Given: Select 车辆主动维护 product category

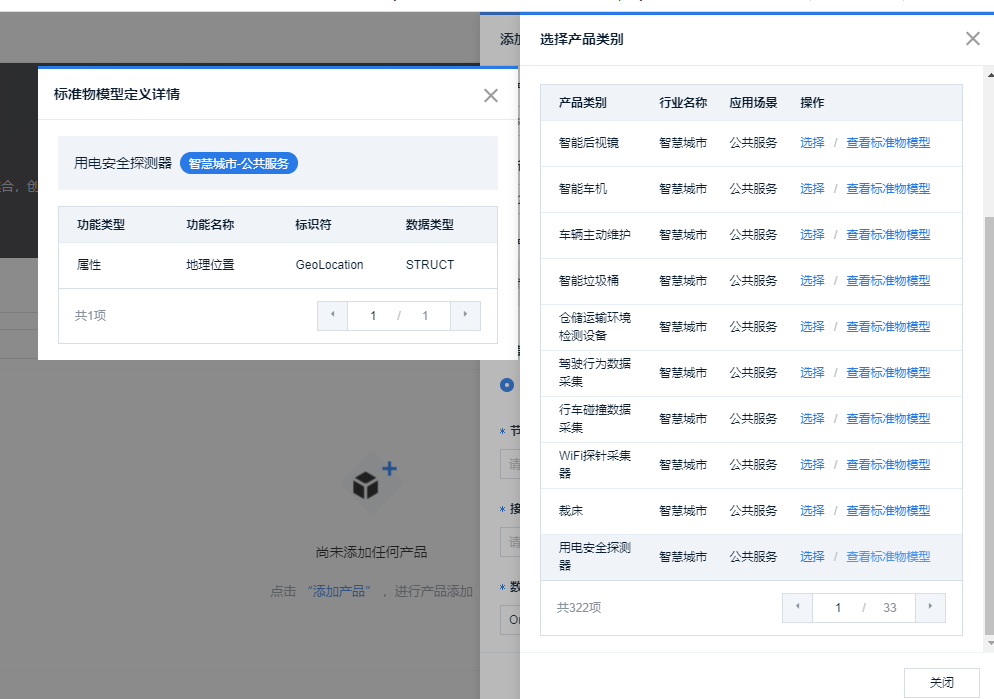Looking at the screenshot, I should (x=812, y=235).
